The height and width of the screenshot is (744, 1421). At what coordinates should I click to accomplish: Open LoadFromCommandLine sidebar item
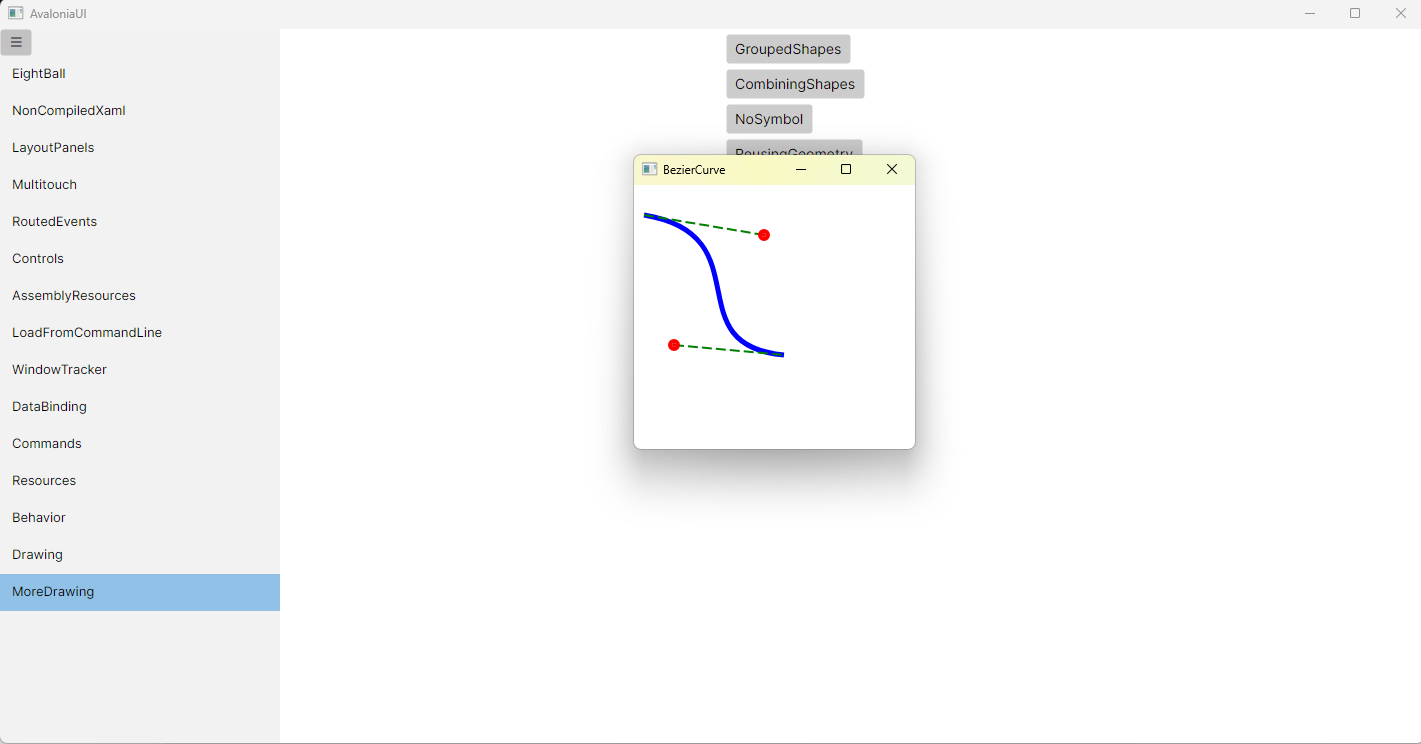tap(140, 333)
